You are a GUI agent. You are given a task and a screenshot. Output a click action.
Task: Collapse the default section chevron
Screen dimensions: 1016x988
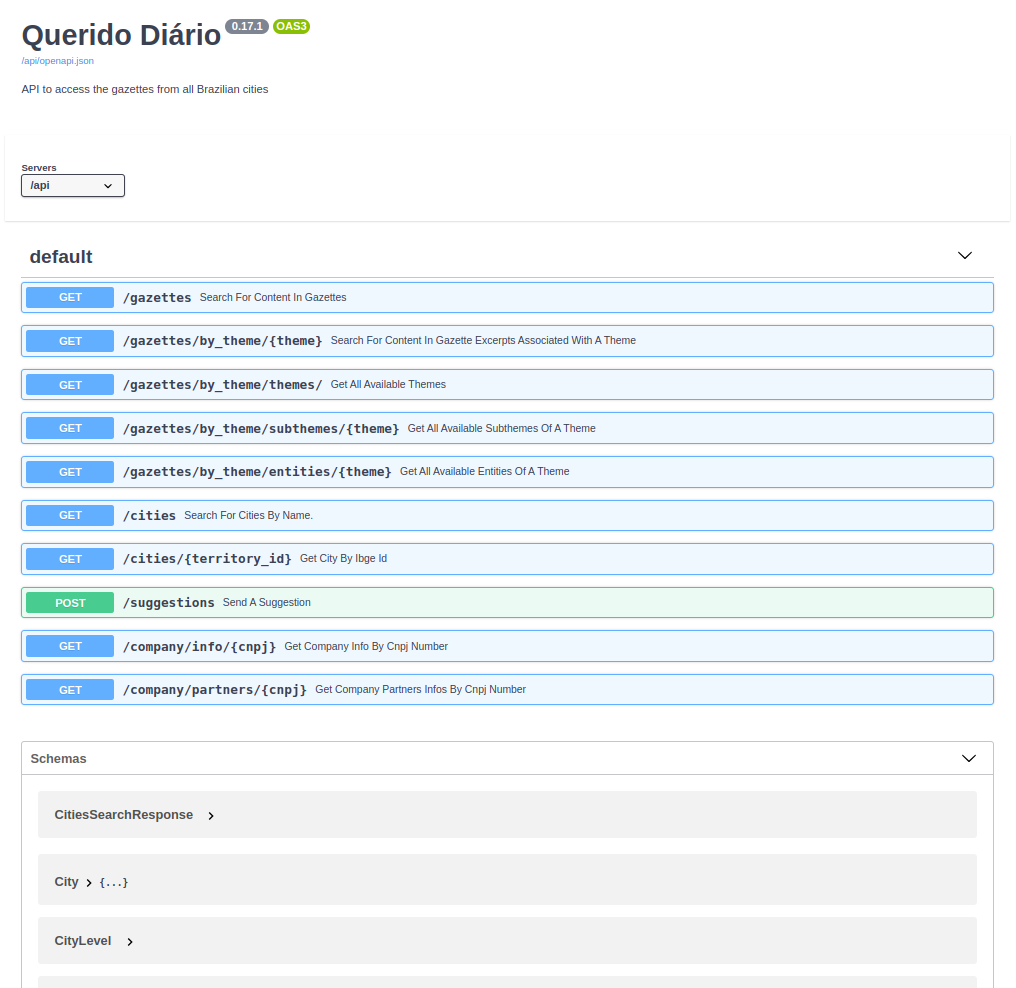pyautogui.click(x=964, y=256)
